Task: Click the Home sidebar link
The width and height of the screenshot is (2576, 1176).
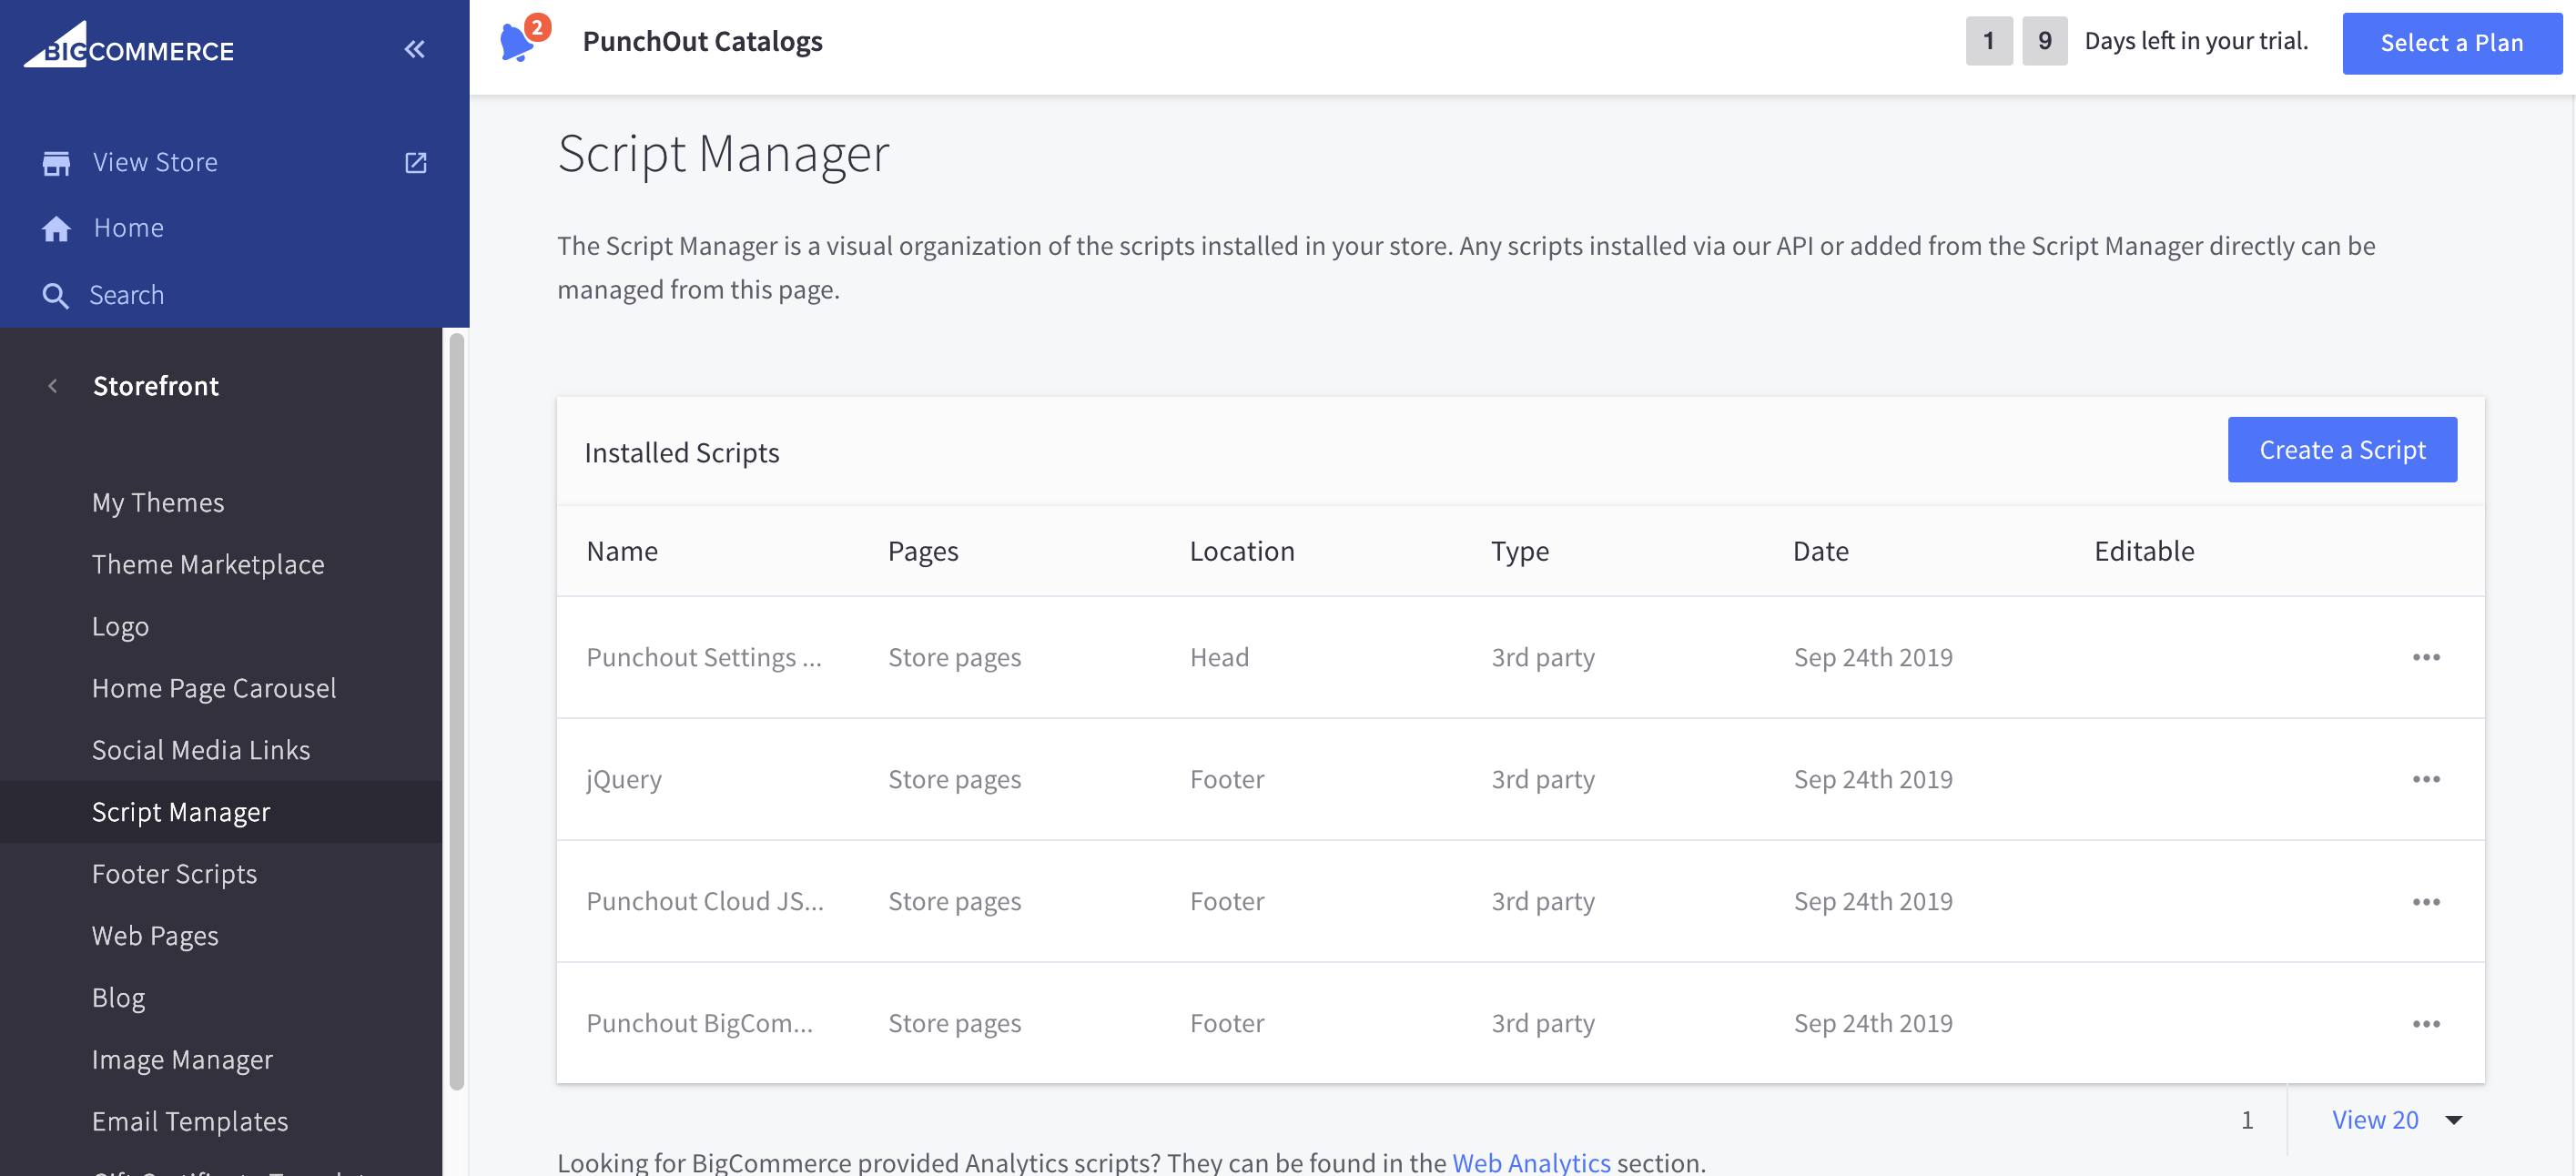Action: [129, 228]
